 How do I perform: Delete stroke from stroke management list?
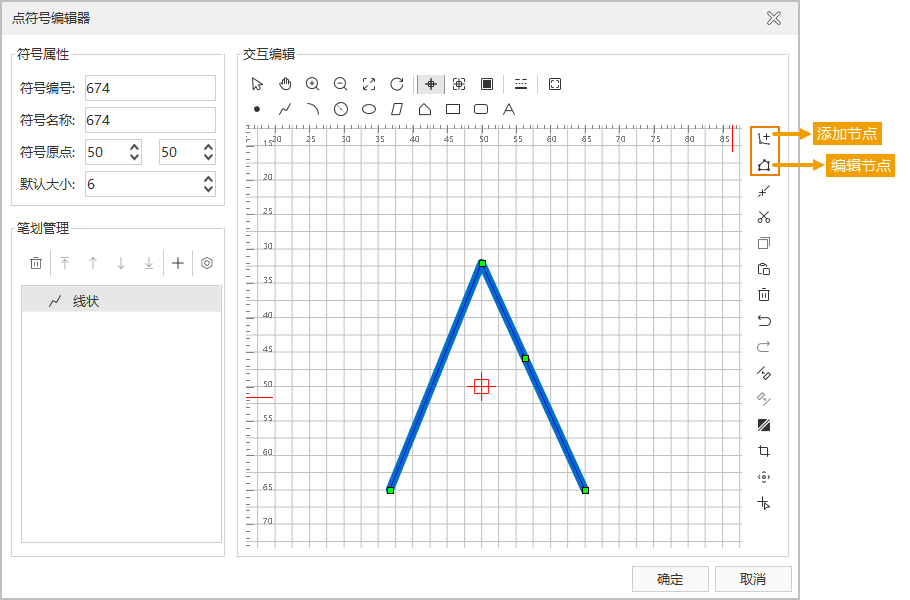pyautogui.click(x=36, y=263)
